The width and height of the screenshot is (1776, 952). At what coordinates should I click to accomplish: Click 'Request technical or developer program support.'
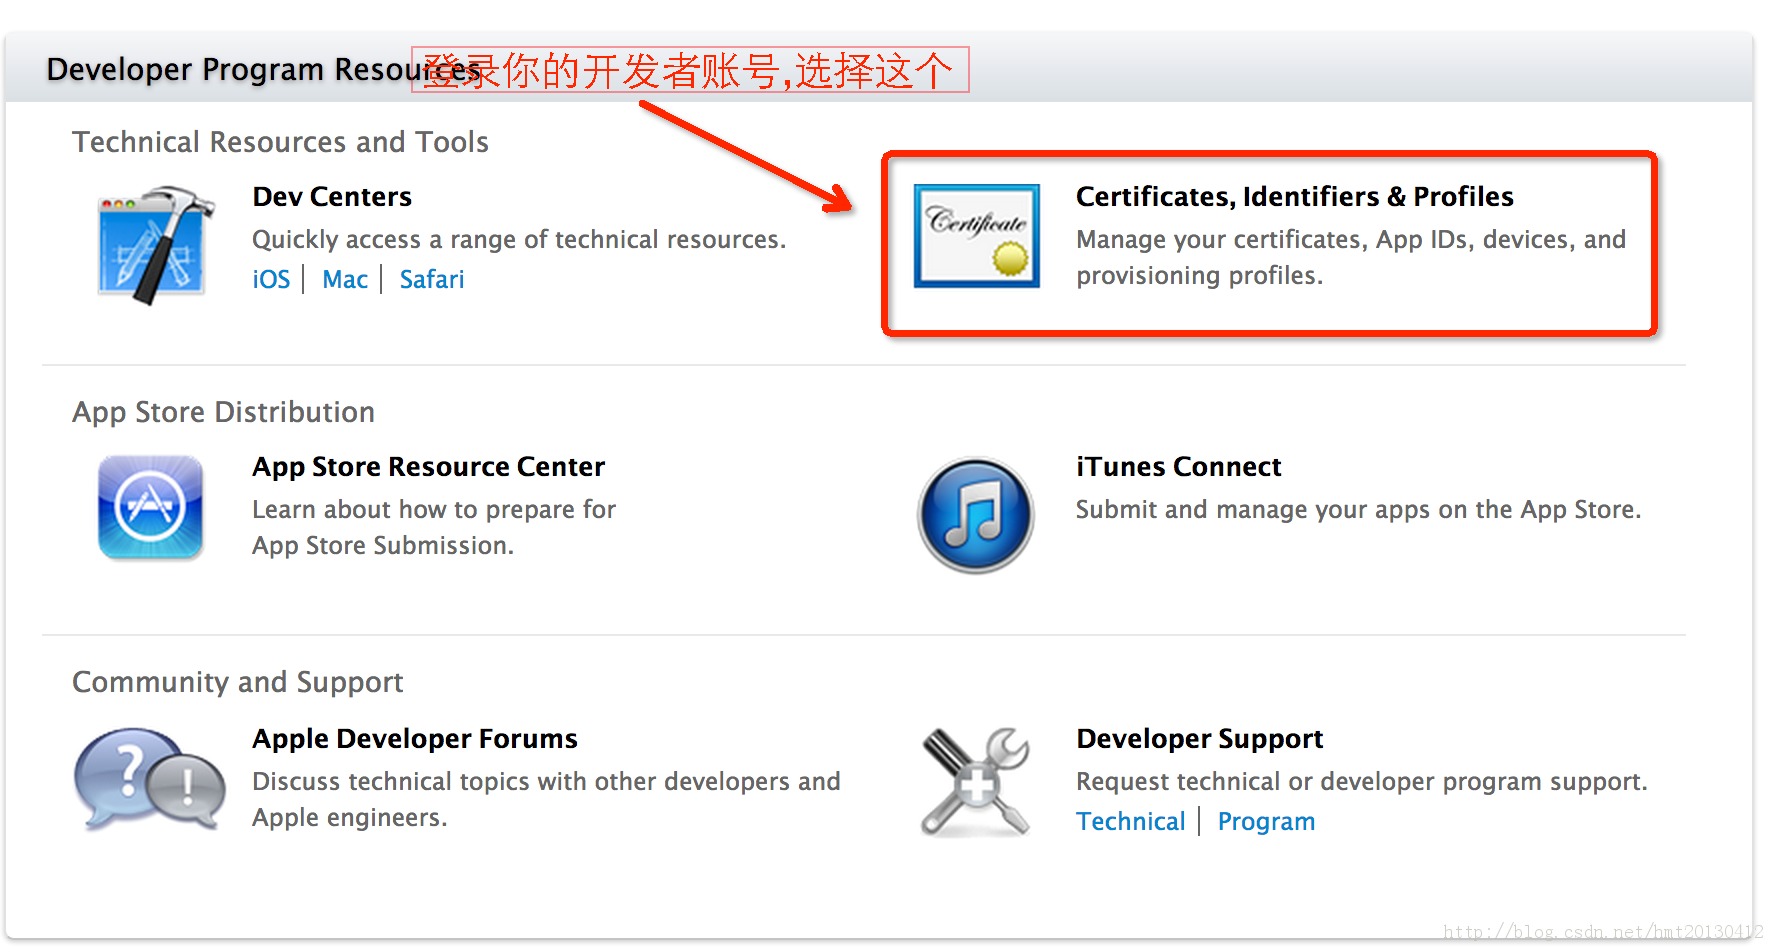pos(1361,781)
